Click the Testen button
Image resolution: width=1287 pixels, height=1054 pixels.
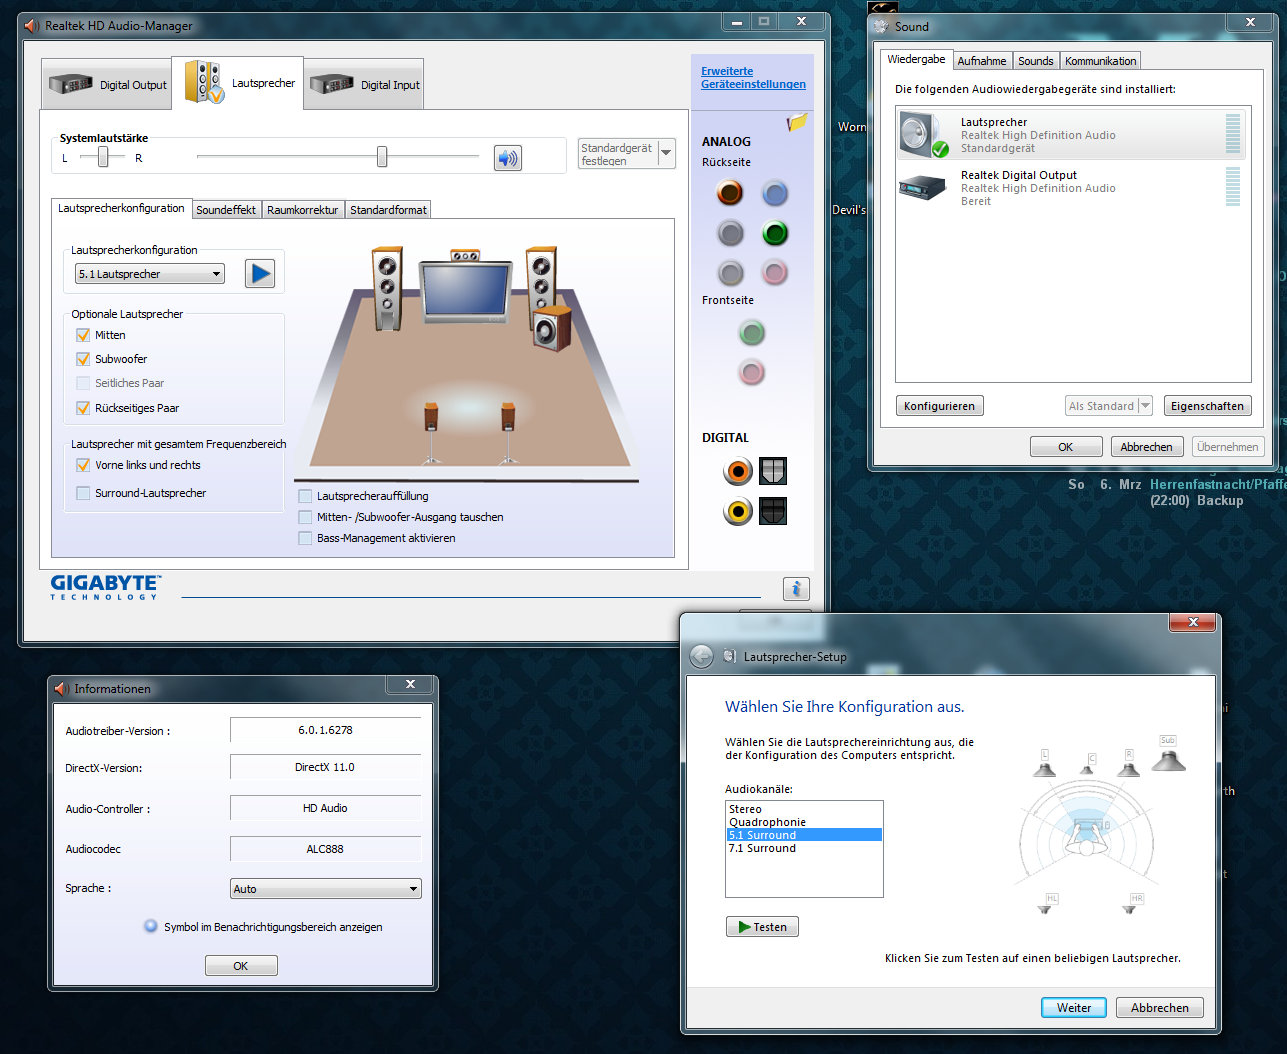click(x=762, y=927)
